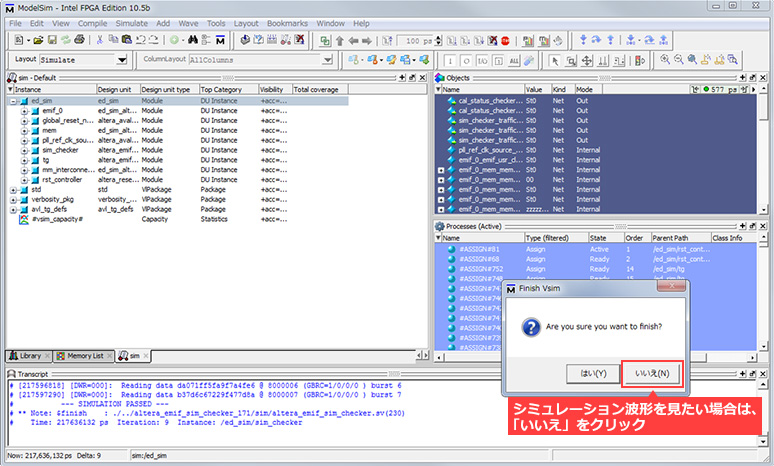The width and height of the screenshot is (774, 466).
Task: Click the run length 100 ps field
Action: click(414, 40)
